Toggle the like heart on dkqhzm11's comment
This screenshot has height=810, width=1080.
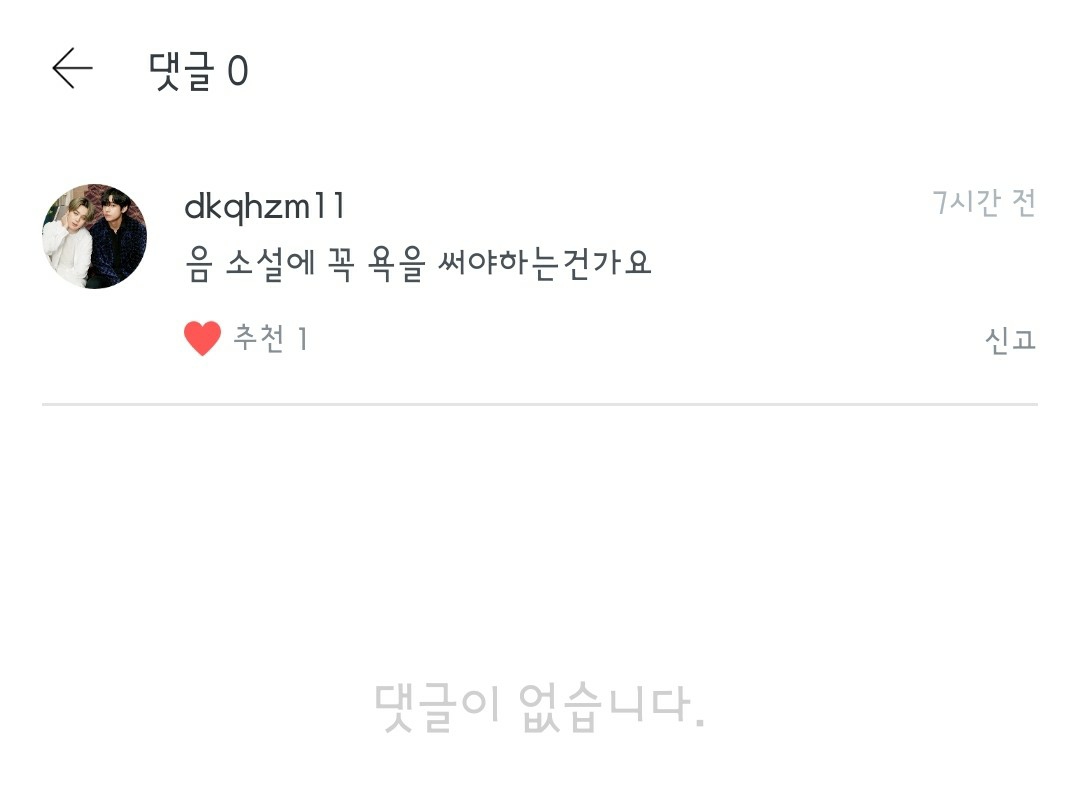click(x=202, y=338)
